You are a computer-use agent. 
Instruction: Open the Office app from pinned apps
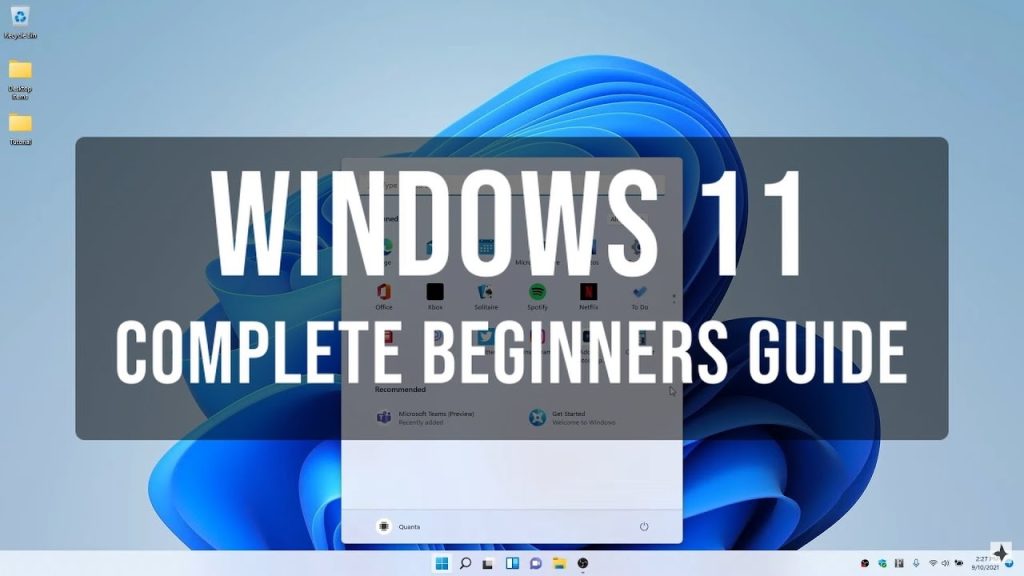click(x=383, y=292)
